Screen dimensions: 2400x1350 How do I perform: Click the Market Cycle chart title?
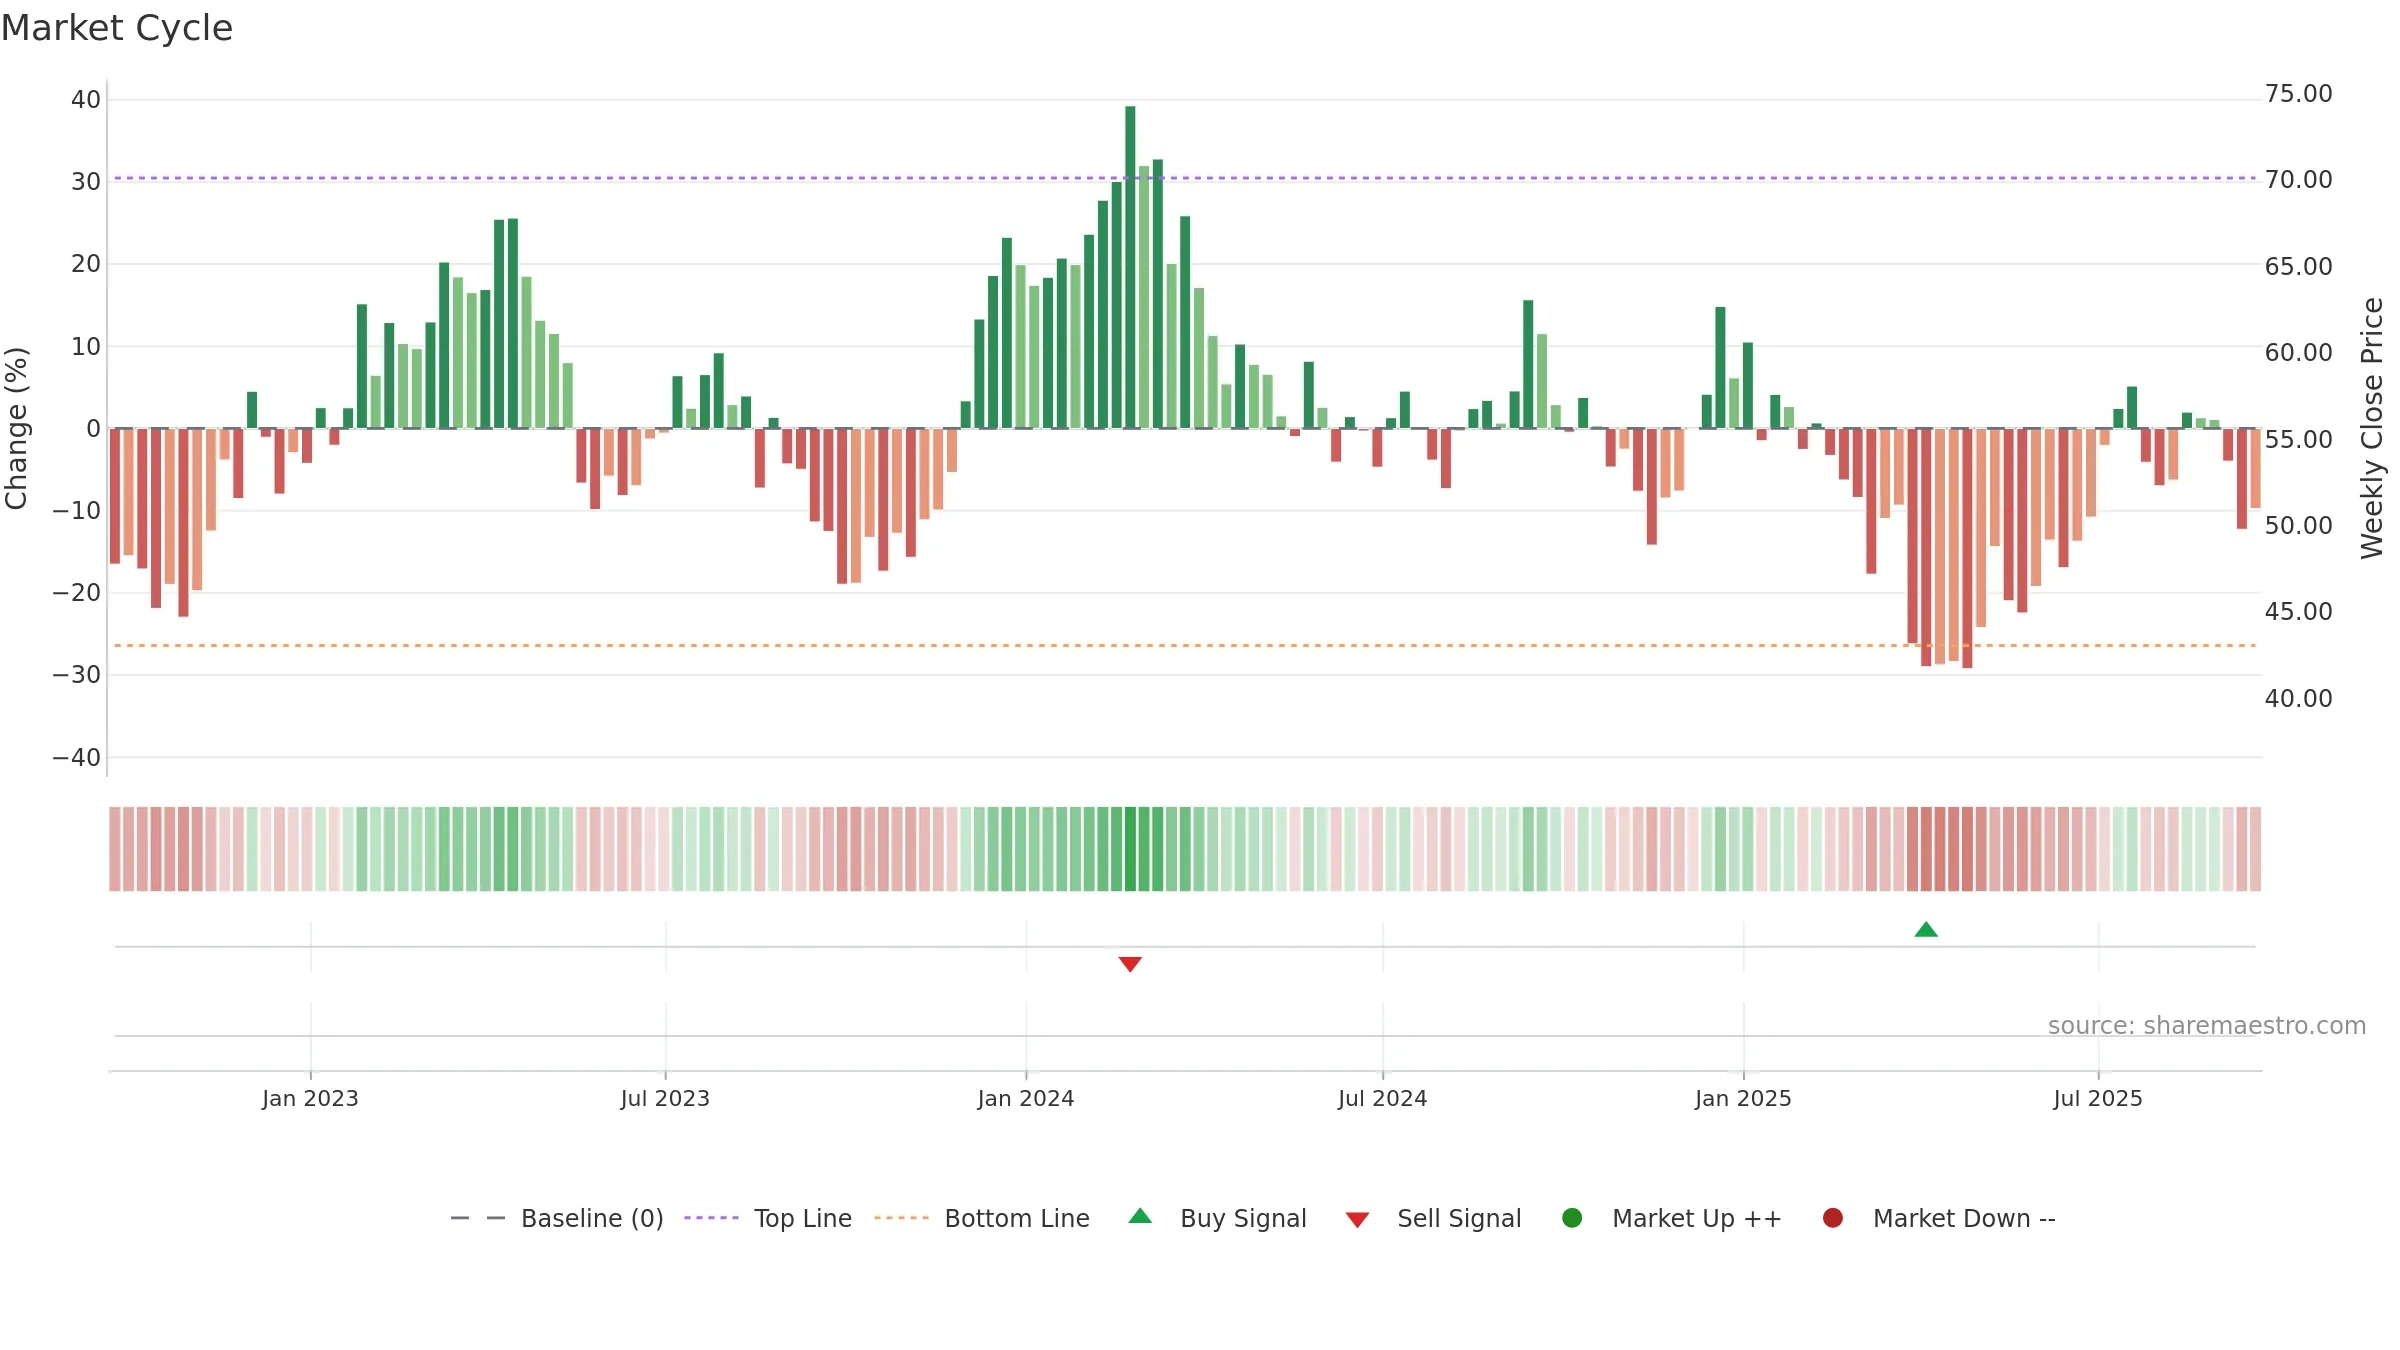pyautogui.click(x=117, y=28)
